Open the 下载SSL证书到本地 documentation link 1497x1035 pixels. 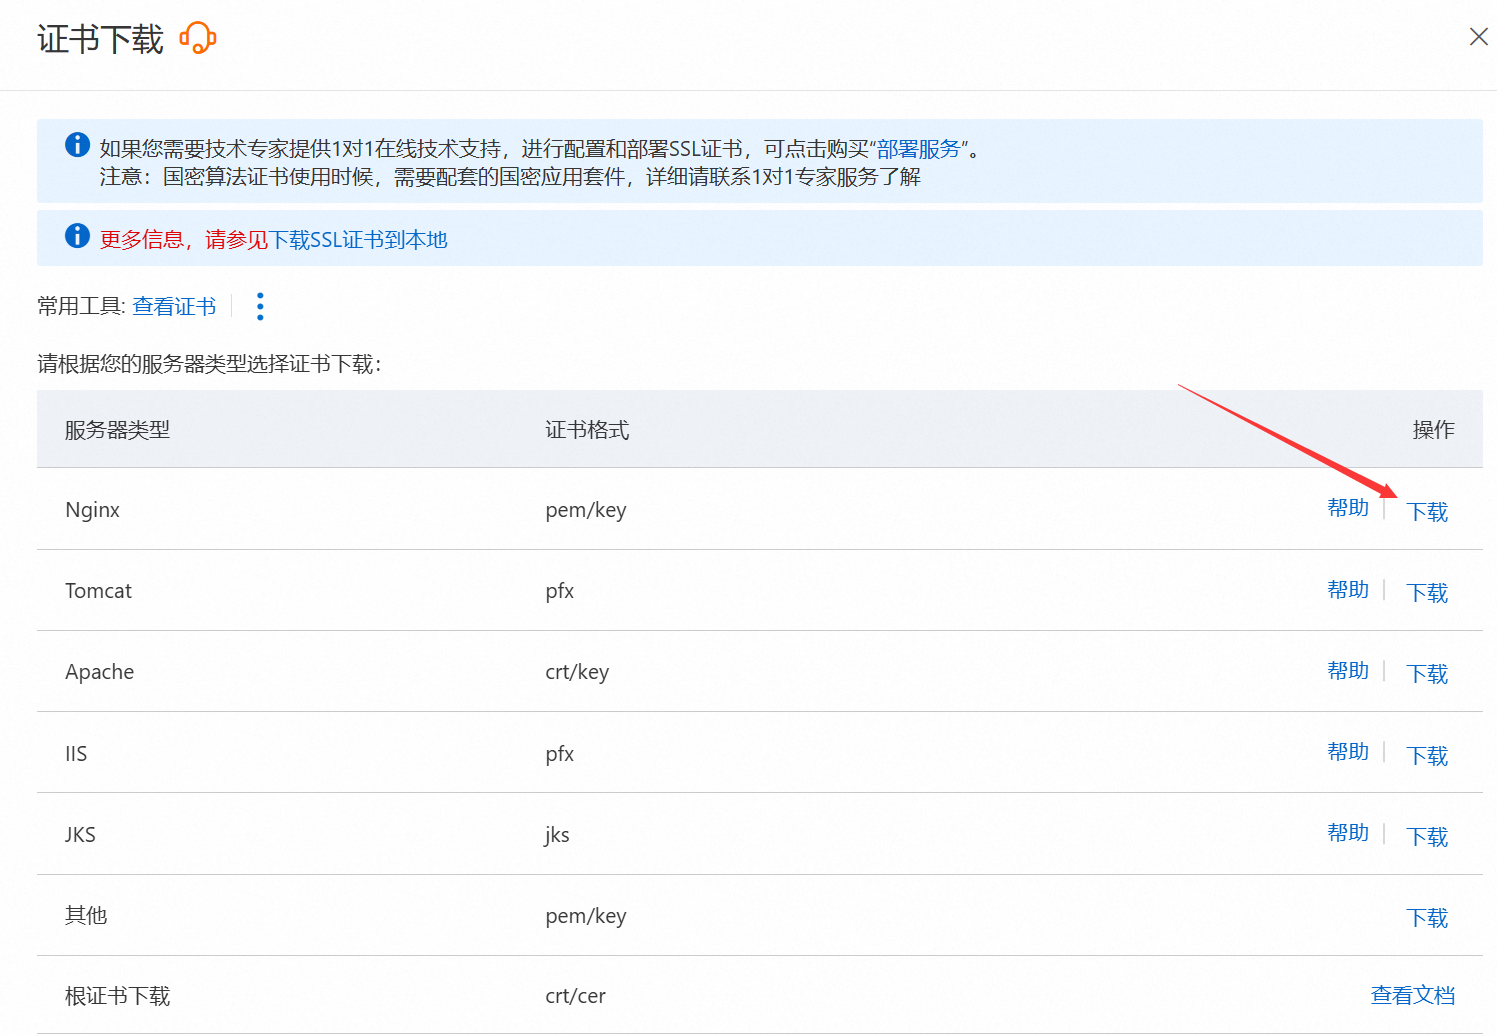pos(358,240)
